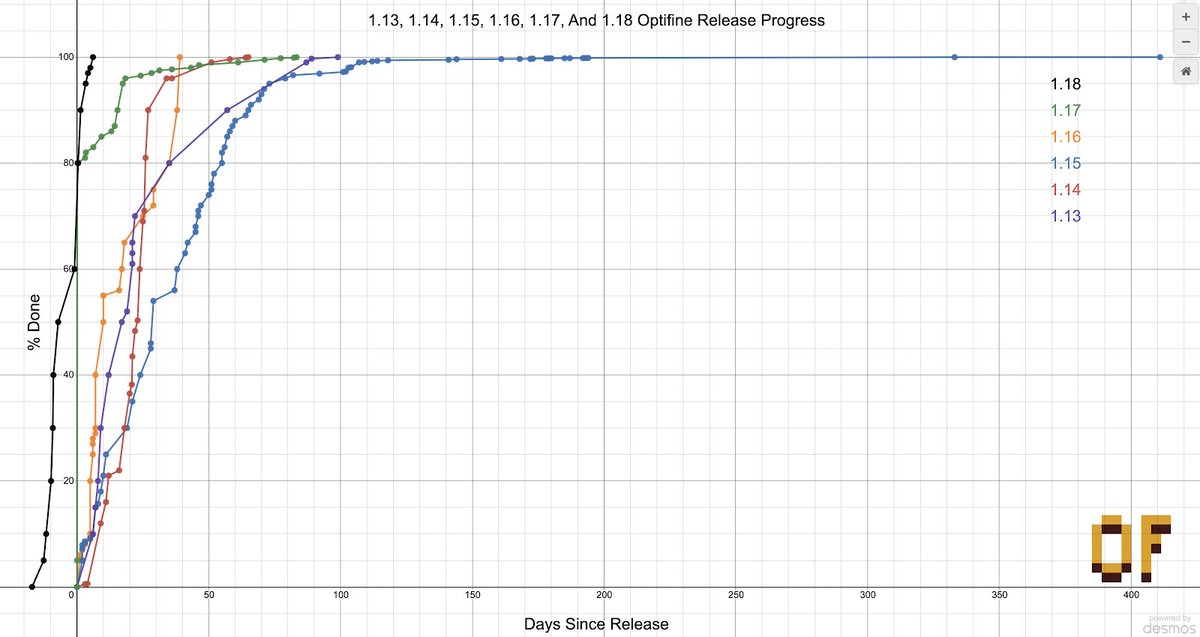
Task: Open the powered by Desmos link
Action: tap(1169, 623)
